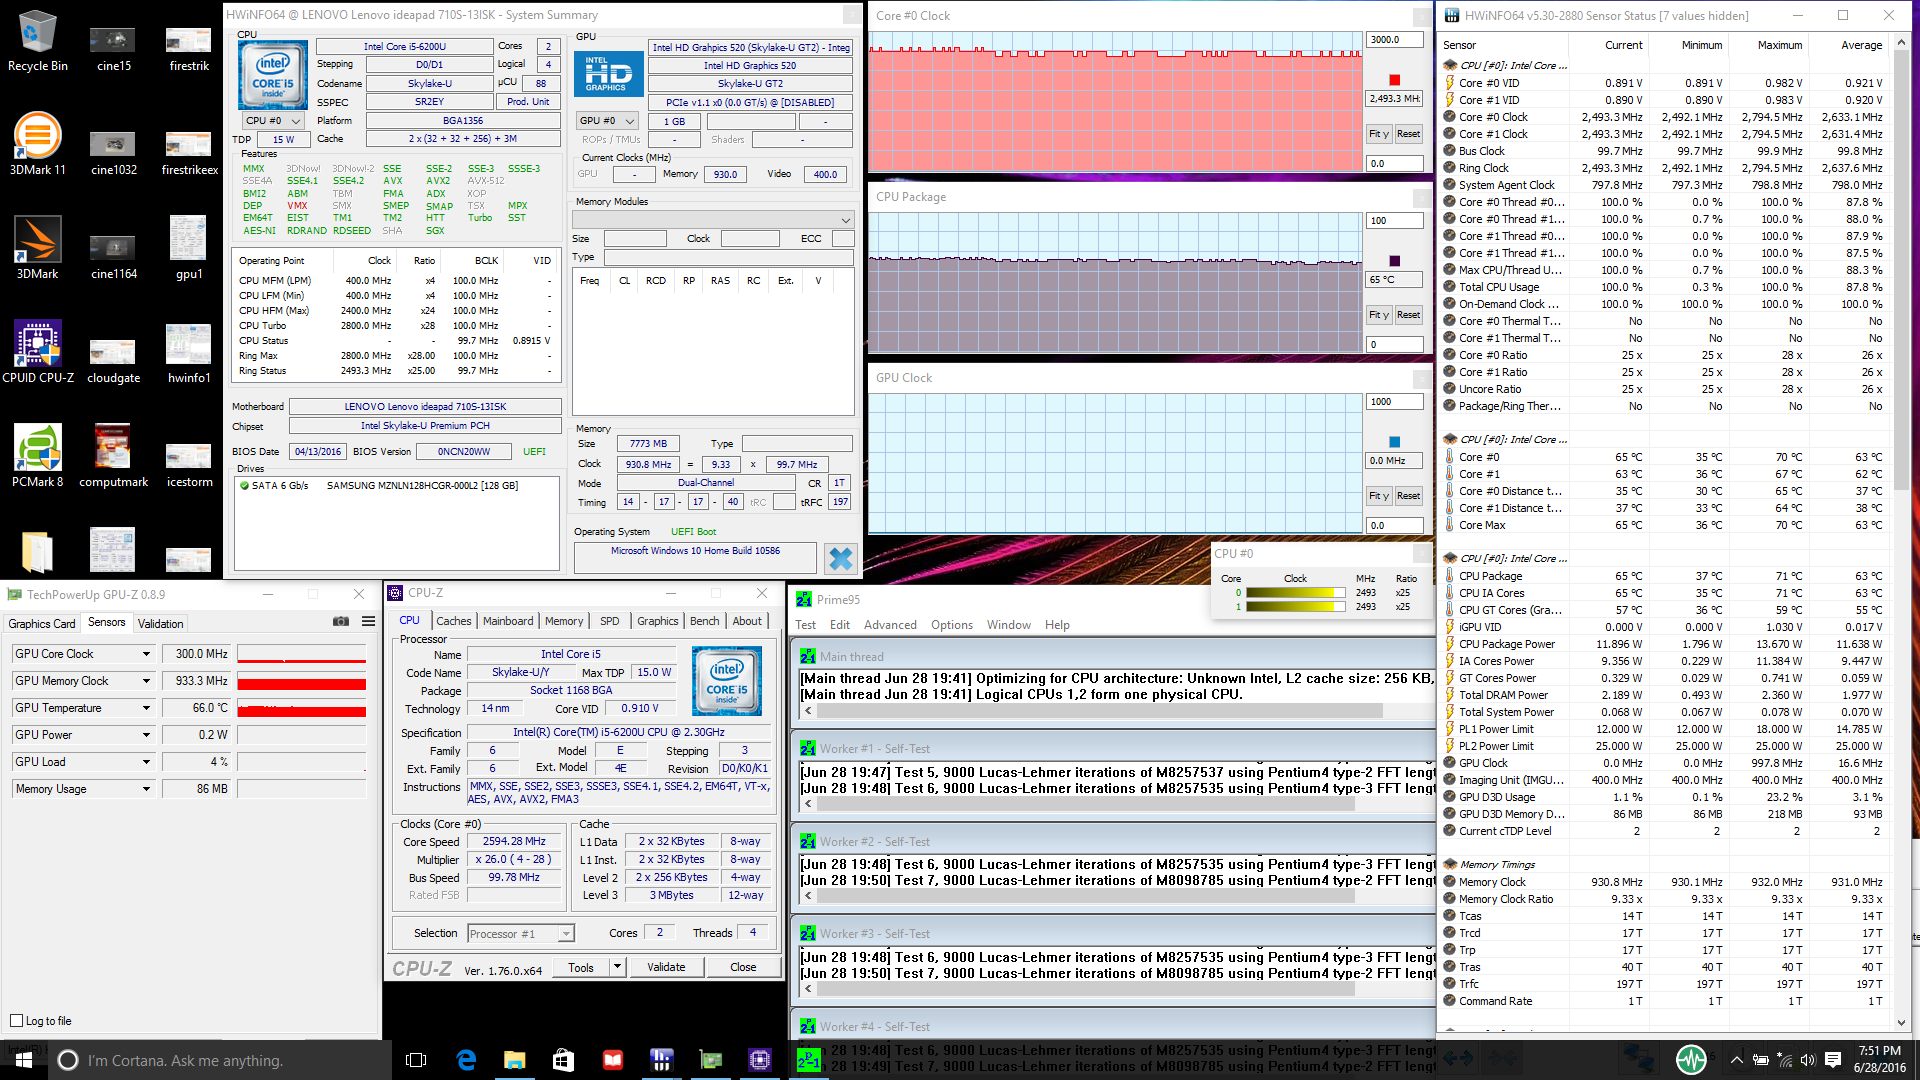Click the Cortana search box
Viewport: 1920px width, 1080px height.
(220, 1060)
